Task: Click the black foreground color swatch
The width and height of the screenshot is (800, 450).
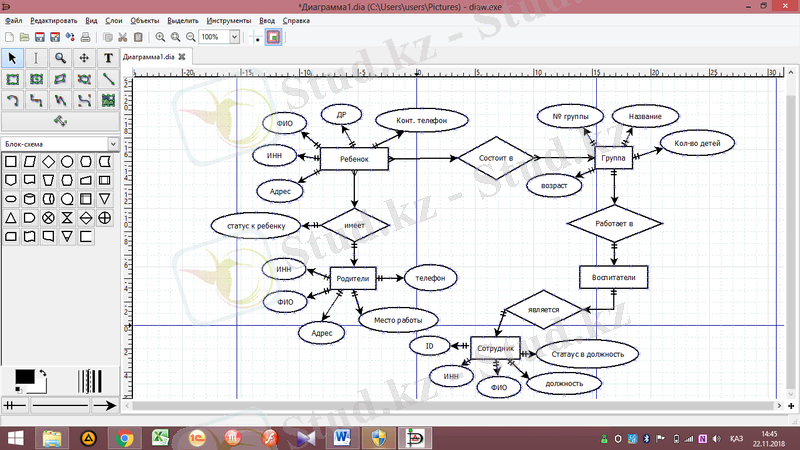Action: tap(22, 376)
